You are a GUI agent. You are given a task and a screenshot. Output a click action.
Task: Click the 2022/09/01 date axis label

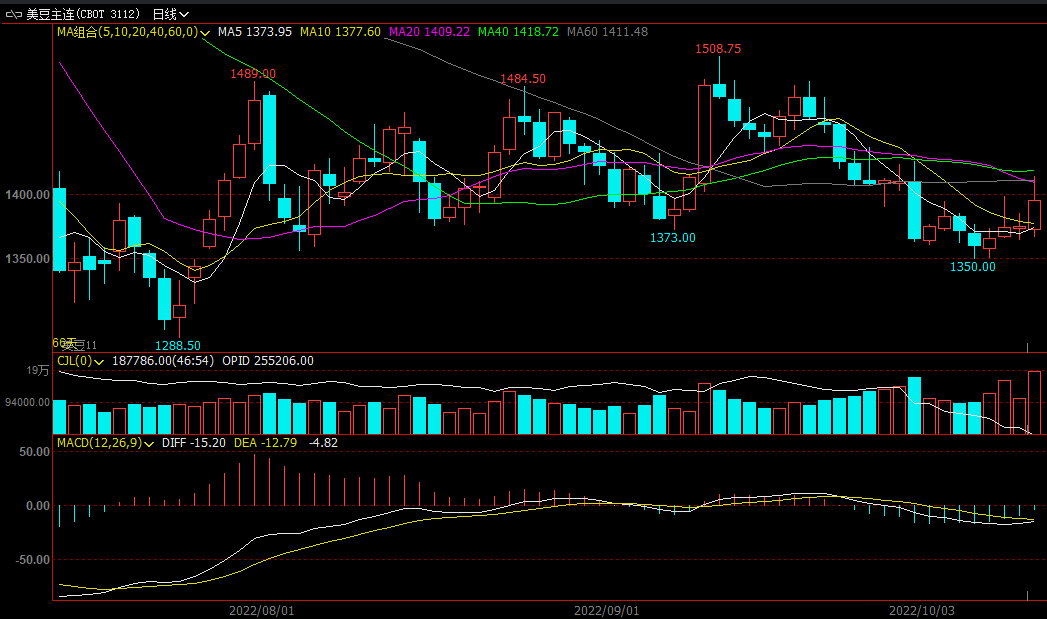tap(606, 609)
